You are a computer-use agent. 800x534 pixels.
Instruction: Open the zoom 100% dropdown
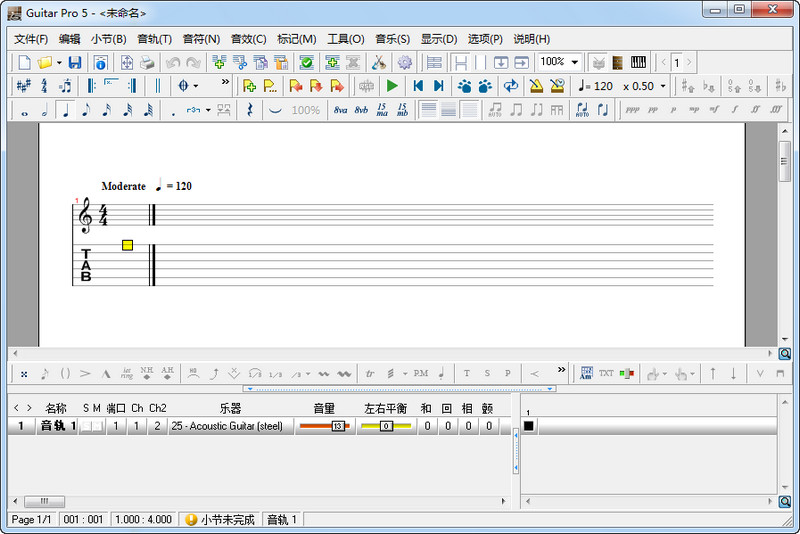(x=575, y=62)
